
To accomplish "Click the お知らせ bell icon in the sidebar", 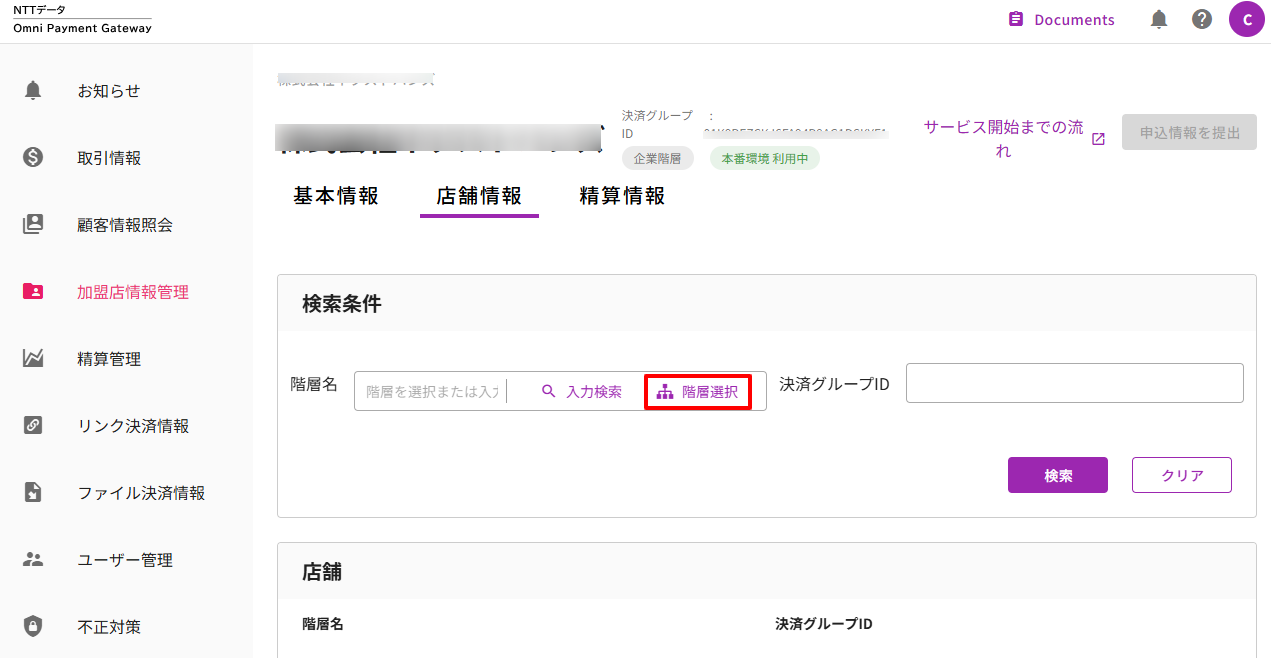I will coord(33,91).
